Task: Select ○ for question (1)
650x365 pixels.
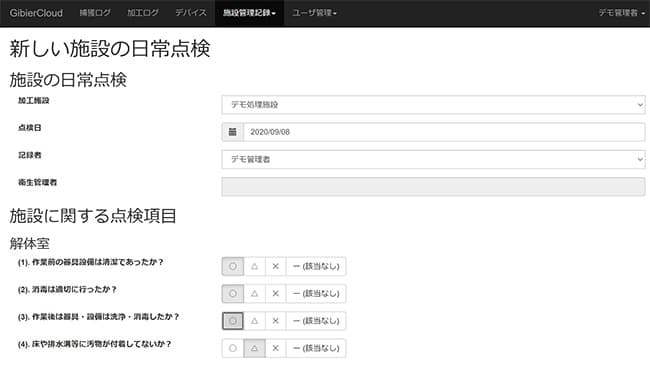Action: click(233, 266)
